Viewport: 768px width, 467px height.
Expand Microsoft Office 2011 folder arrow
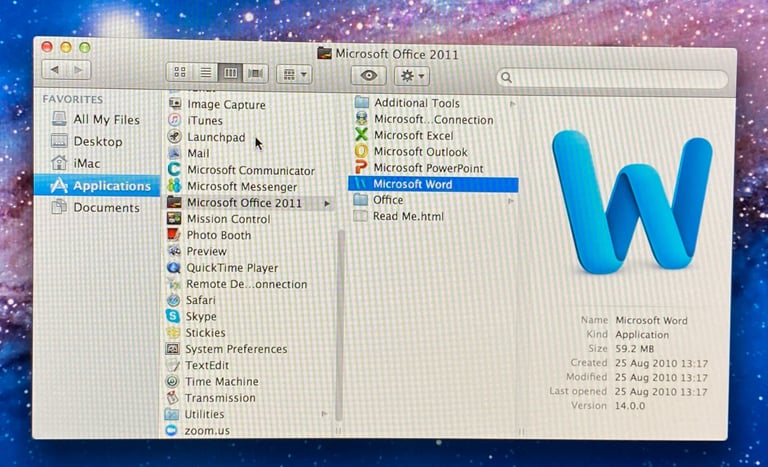point(327,203)
